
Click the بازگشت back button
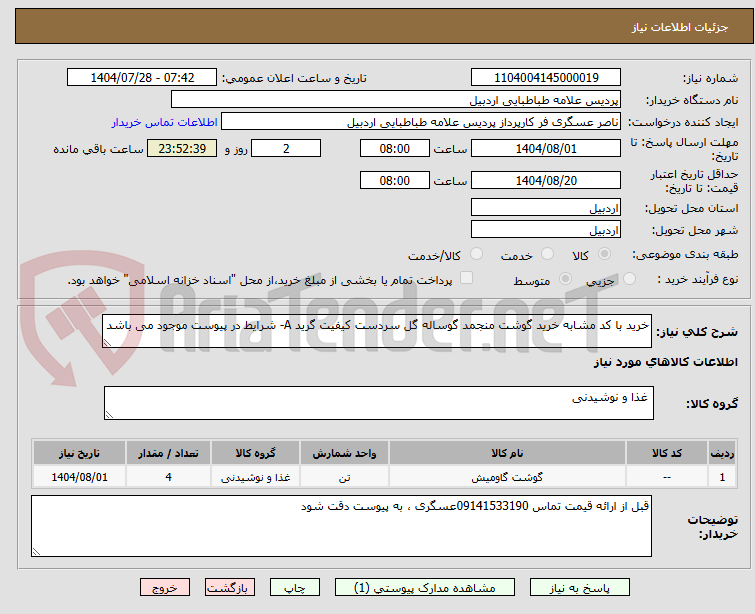[230, 588]
